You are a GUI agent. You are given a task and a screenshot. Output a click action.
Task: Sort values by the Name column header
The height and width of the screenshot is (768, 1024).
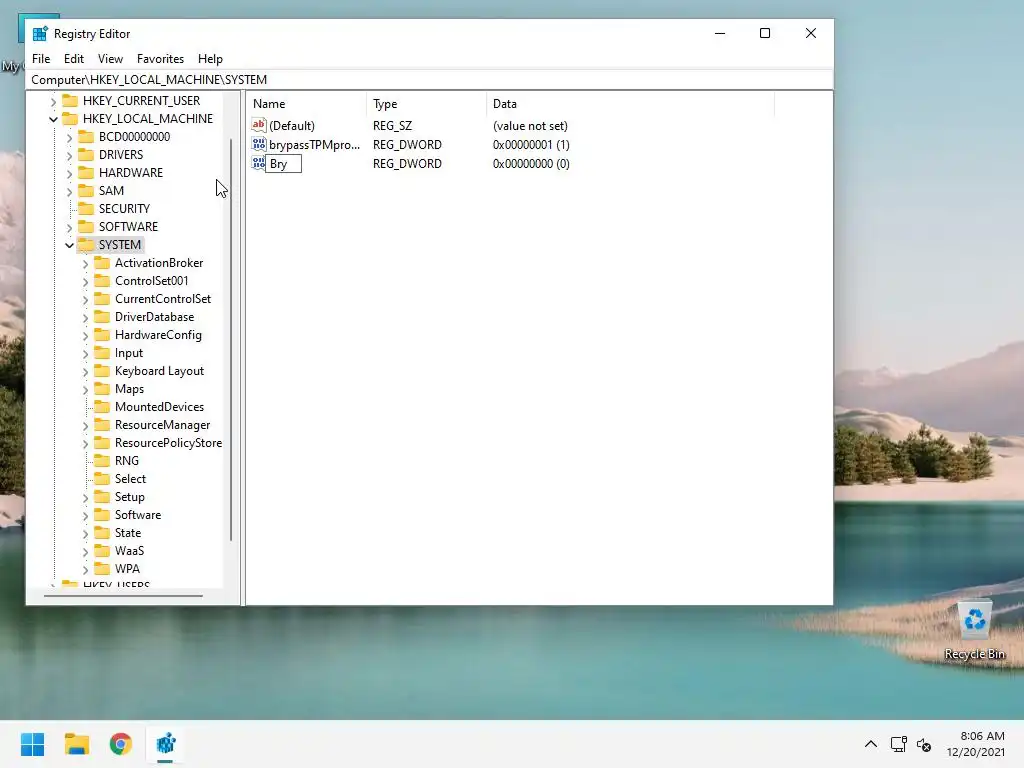(x=306, y=104)
